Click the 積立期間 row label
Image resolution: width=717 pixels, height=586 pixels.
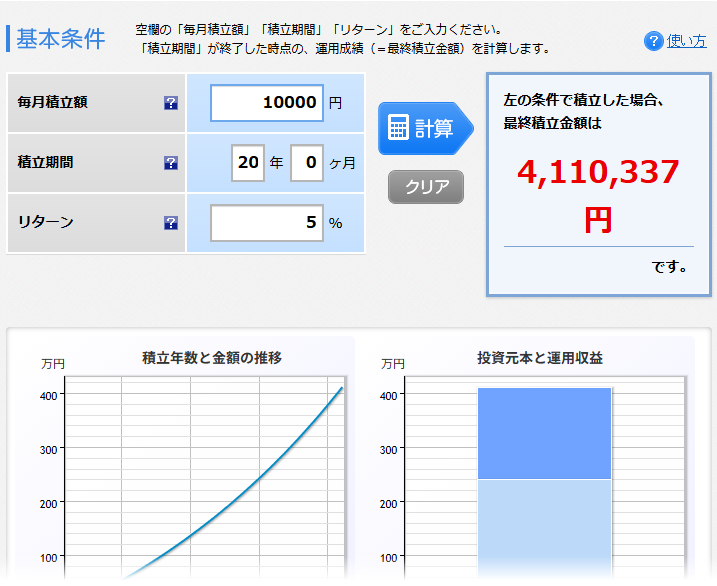[x=46, y=162]
